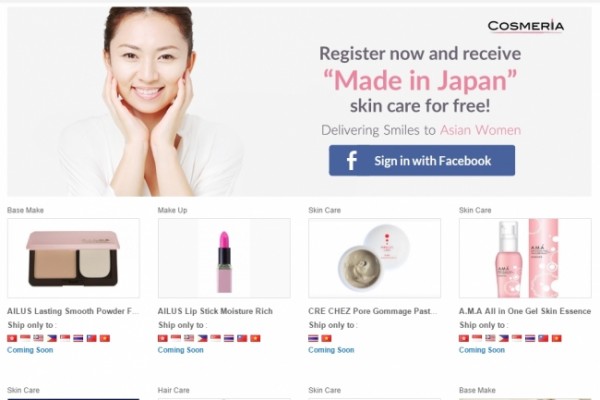Click the Malaysia flag under AILUS Lasting Smooth Powder
The width and height of the screenshot is (600, 400).
click(38, 338)
